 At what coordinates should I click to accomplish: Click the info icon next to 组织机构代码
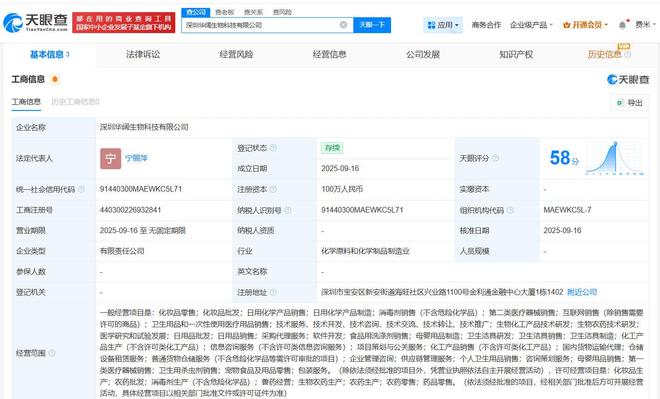tap(510, 210)
